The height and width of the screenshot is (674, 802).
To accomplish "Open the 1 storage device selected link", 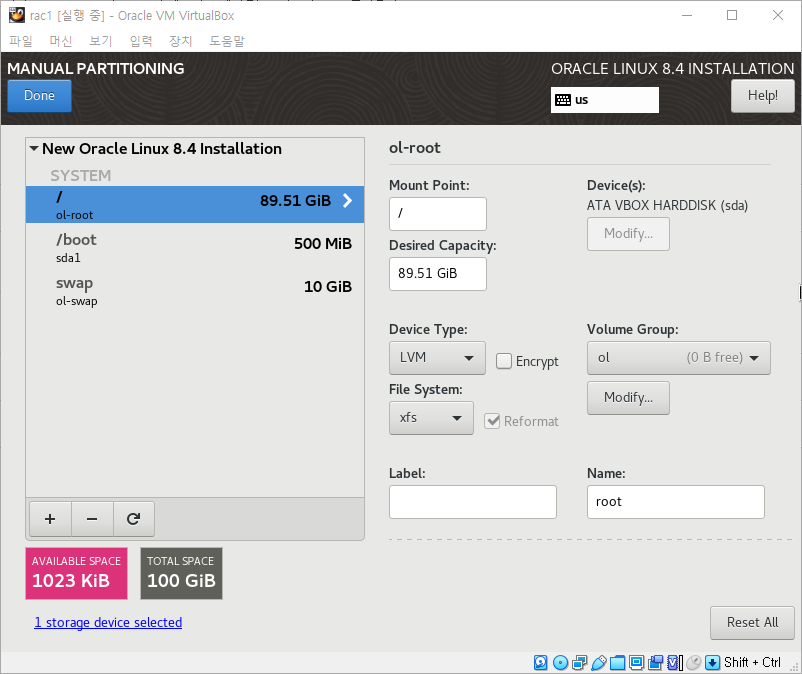I will (x=108, y=622).
